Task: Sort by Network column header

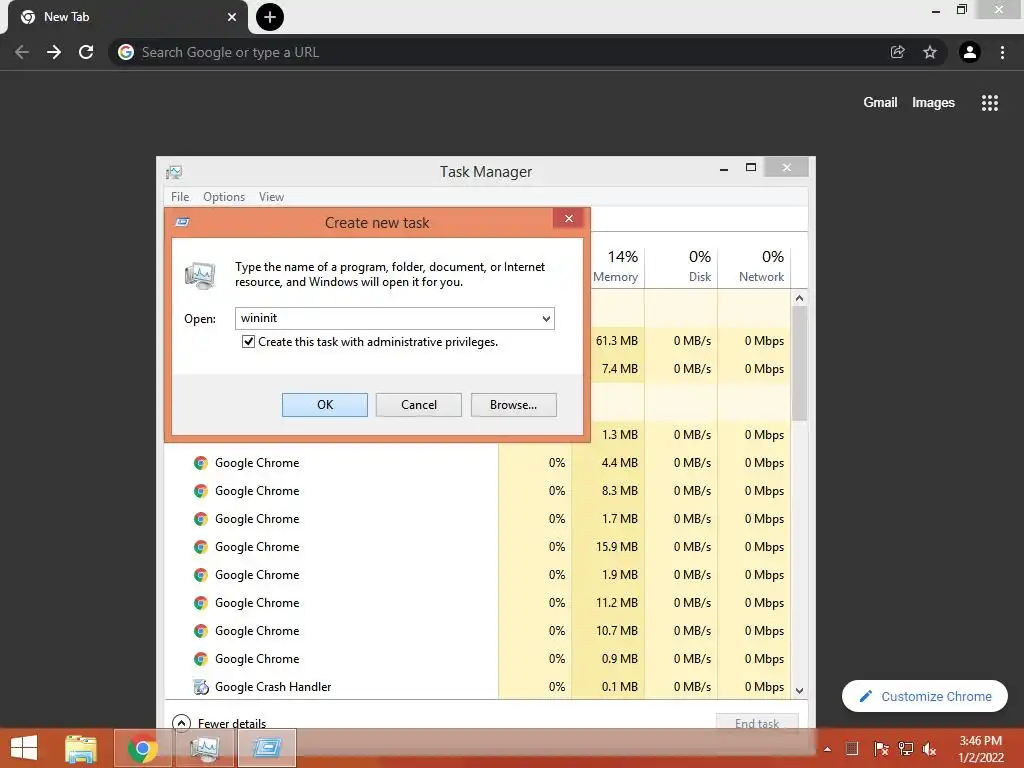Action: pos(754,266)
